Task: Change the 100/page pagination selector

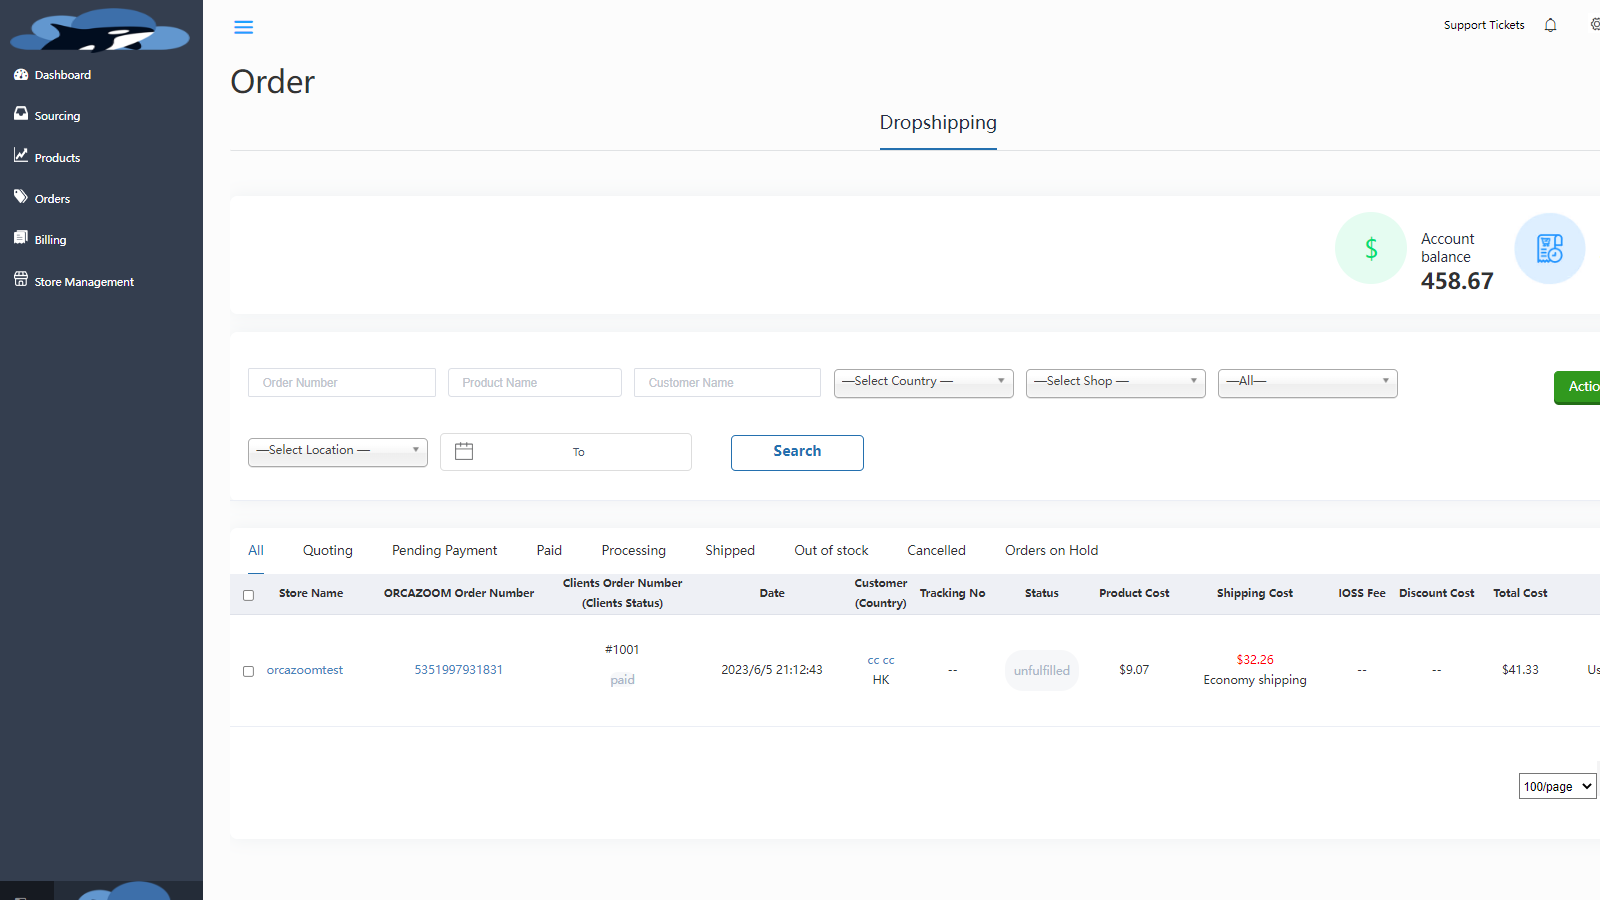Action: tap(1557, 786)
